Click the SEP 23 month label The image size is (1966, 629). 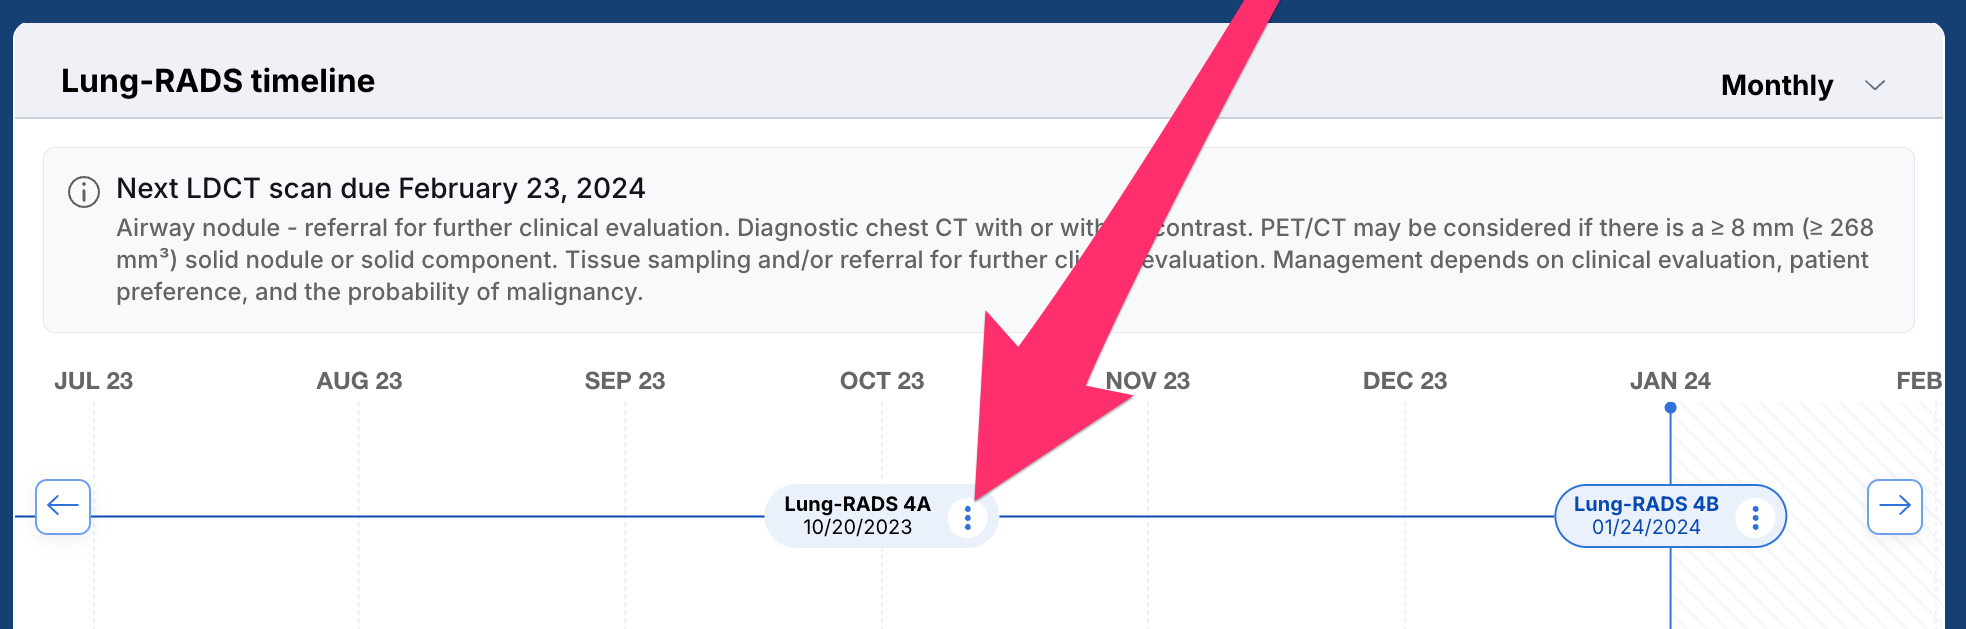click(x=625, y=381)
